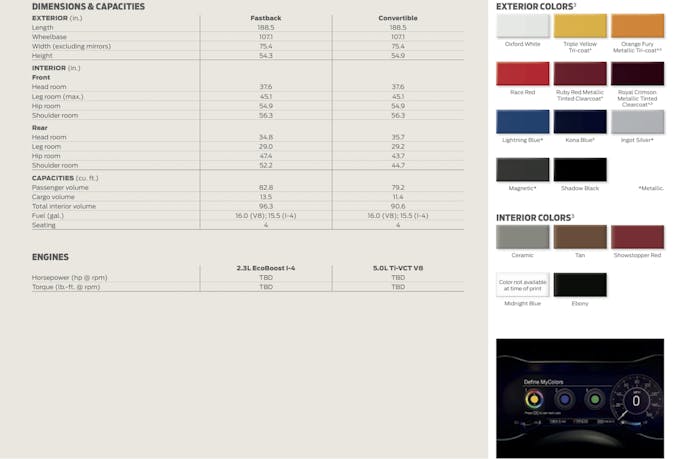Select the Orange Fury Metallic swatch
This screenshot has width=688, height=459.
637,26
